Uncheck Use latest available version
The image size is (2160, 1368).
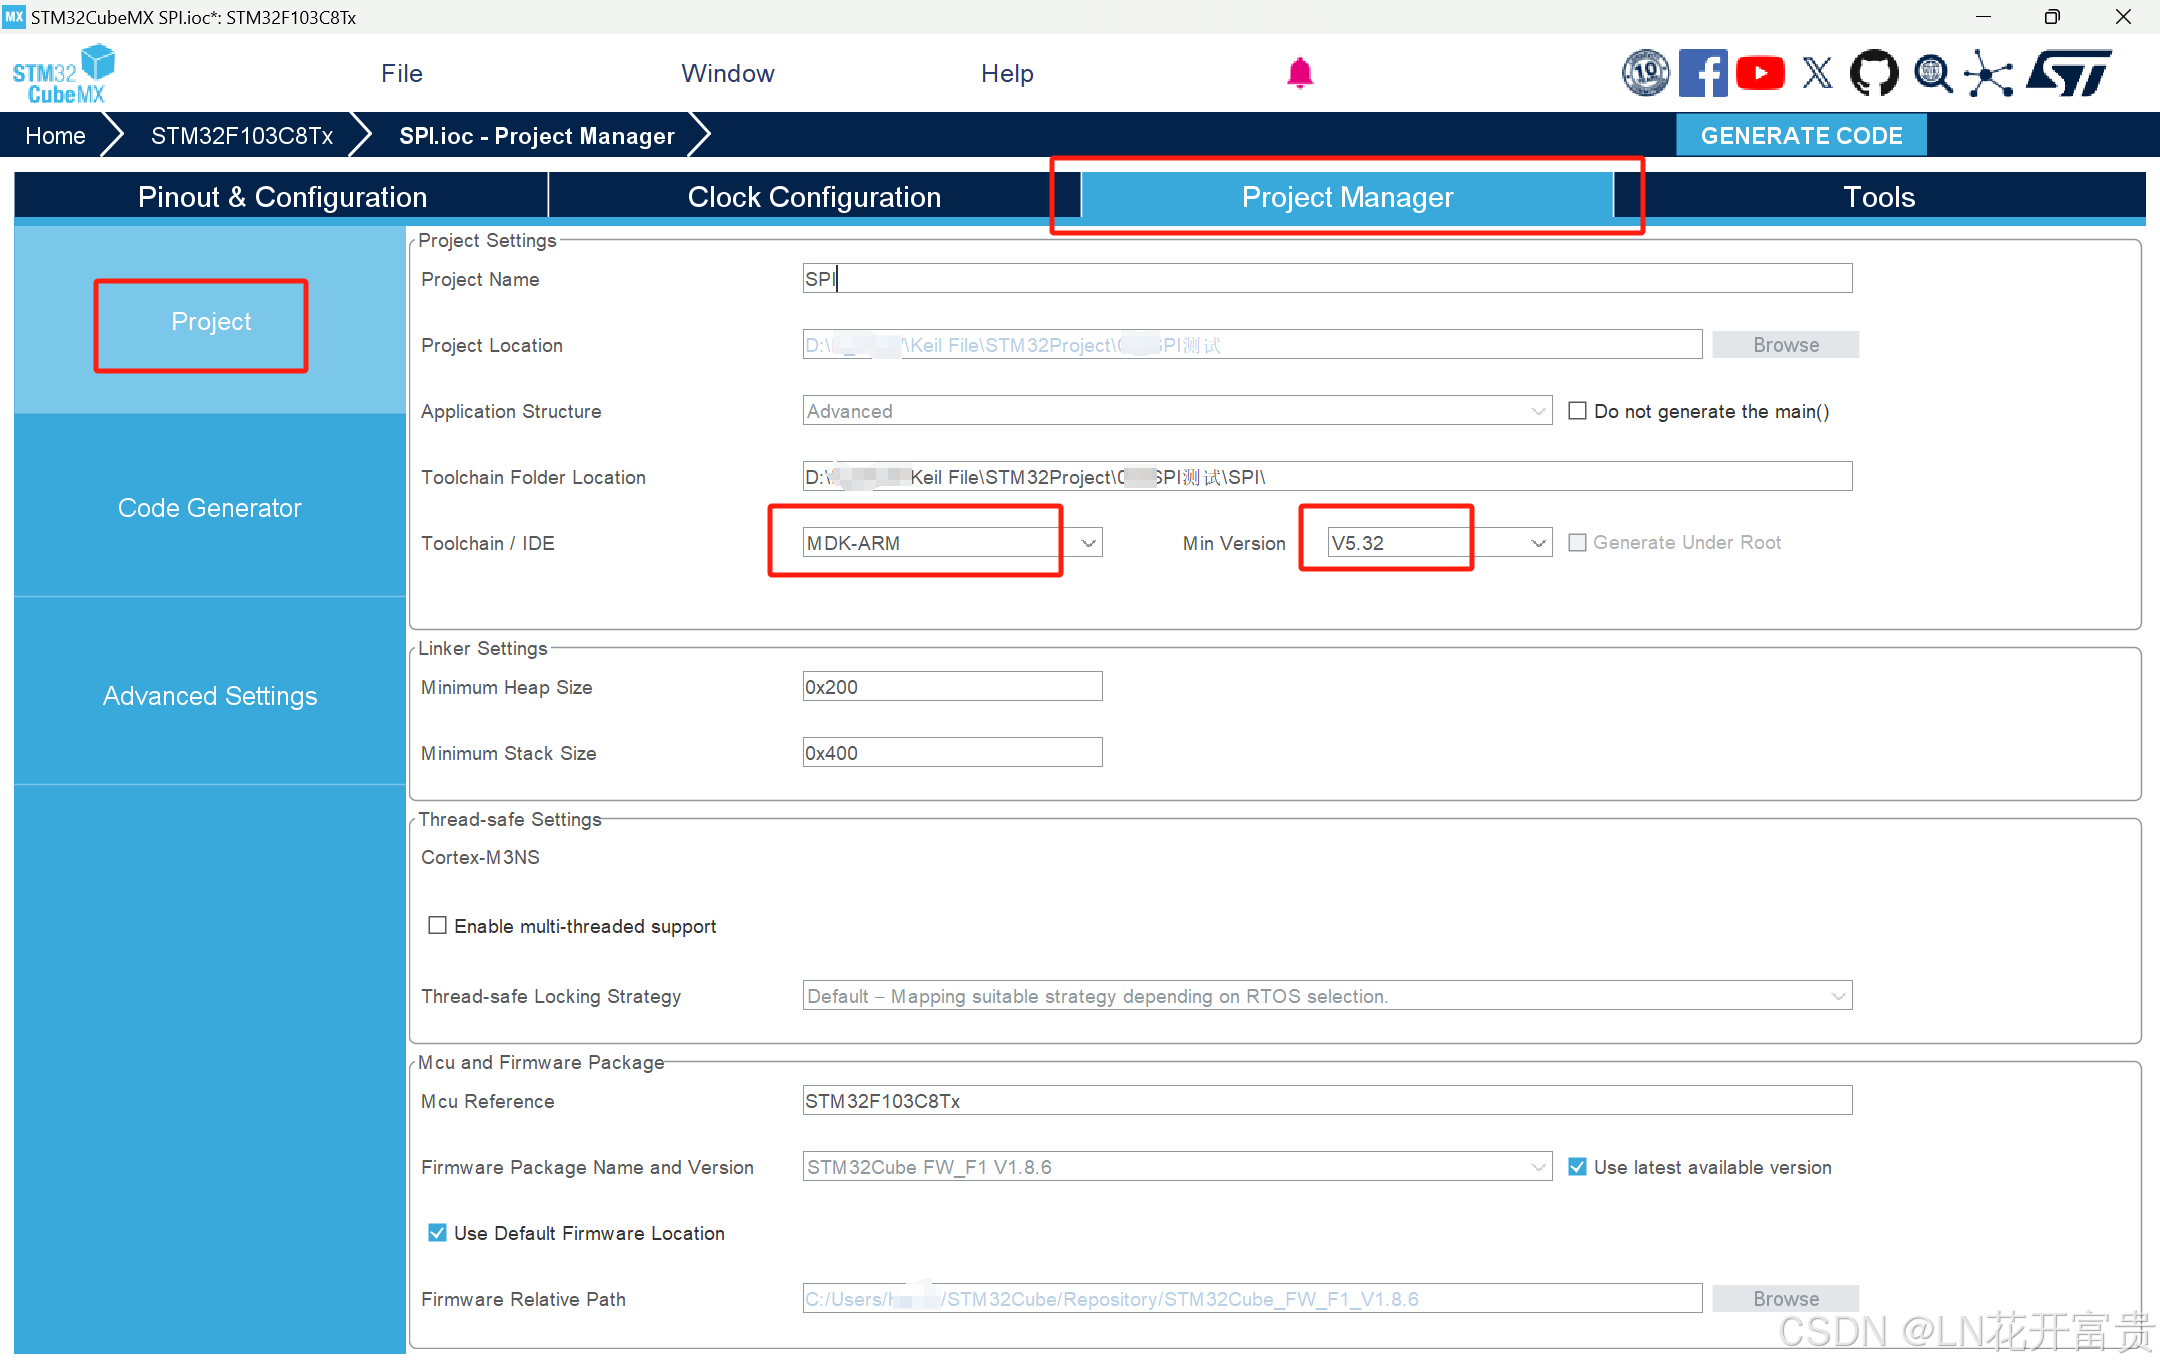pos(1577,1167)
